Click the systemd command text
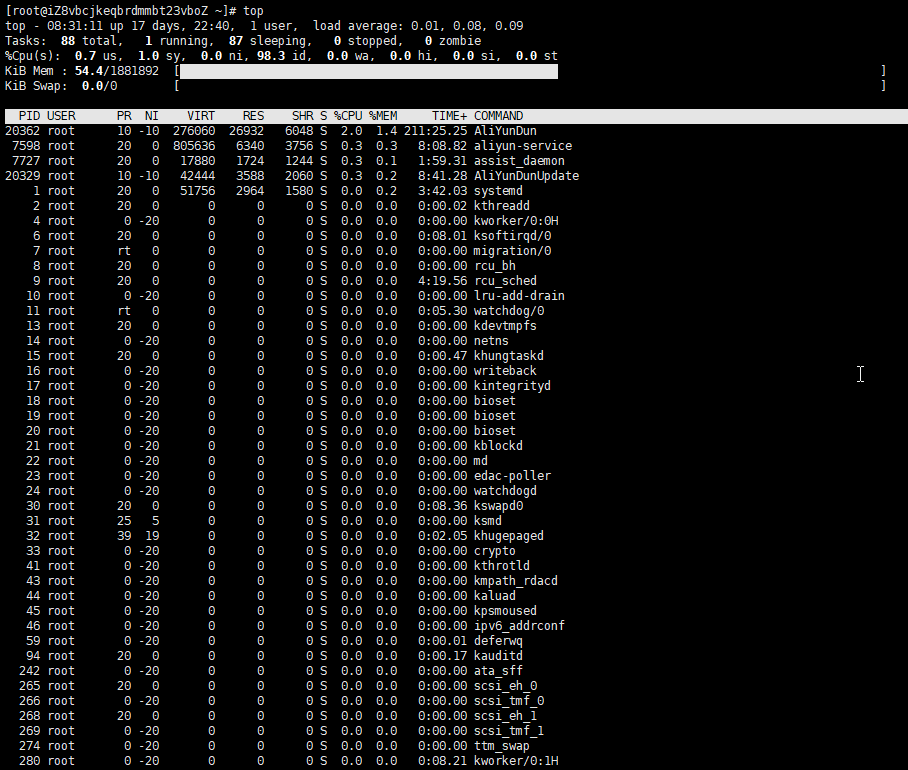The image size is (908, 770). click(x=498, y=191)
